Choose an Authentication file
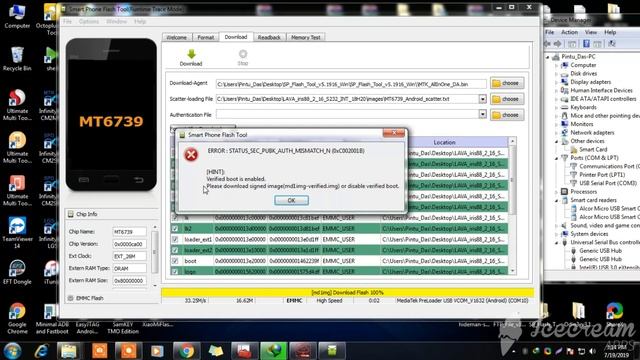This screenshot has width=640, height=360. 507,115
